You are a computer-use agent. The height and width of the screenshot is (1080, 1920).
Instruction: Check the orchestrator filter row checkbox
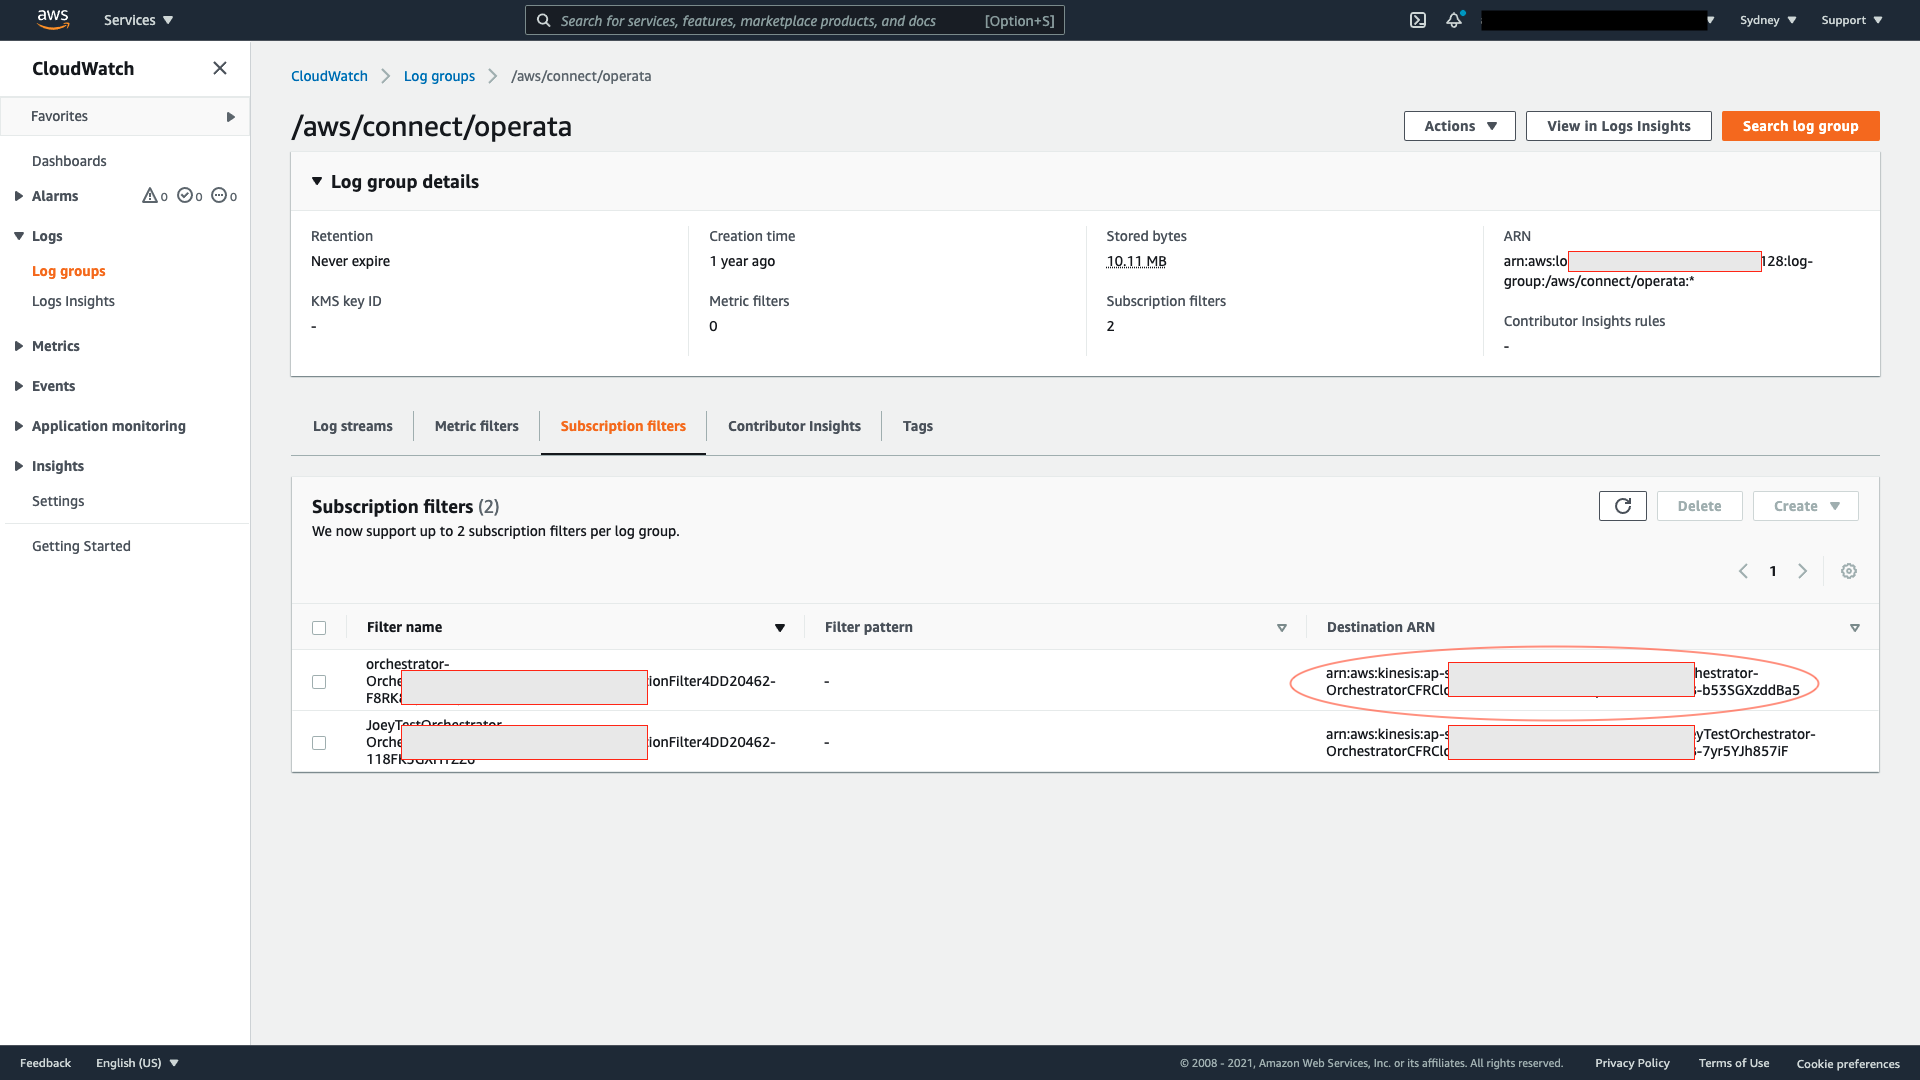point(319,682)
